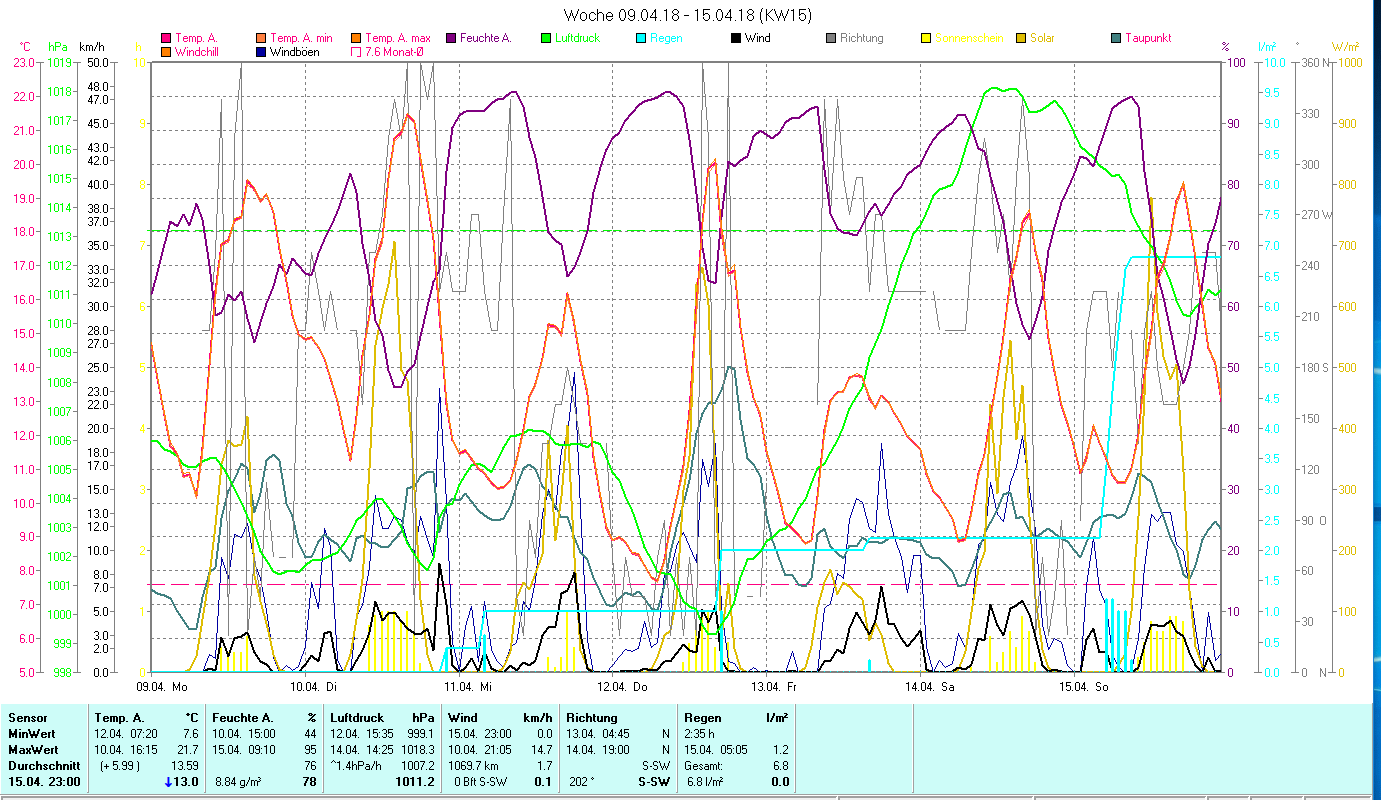Click the 7.6 Monat-Ø legend swatch

pos(355,52)
